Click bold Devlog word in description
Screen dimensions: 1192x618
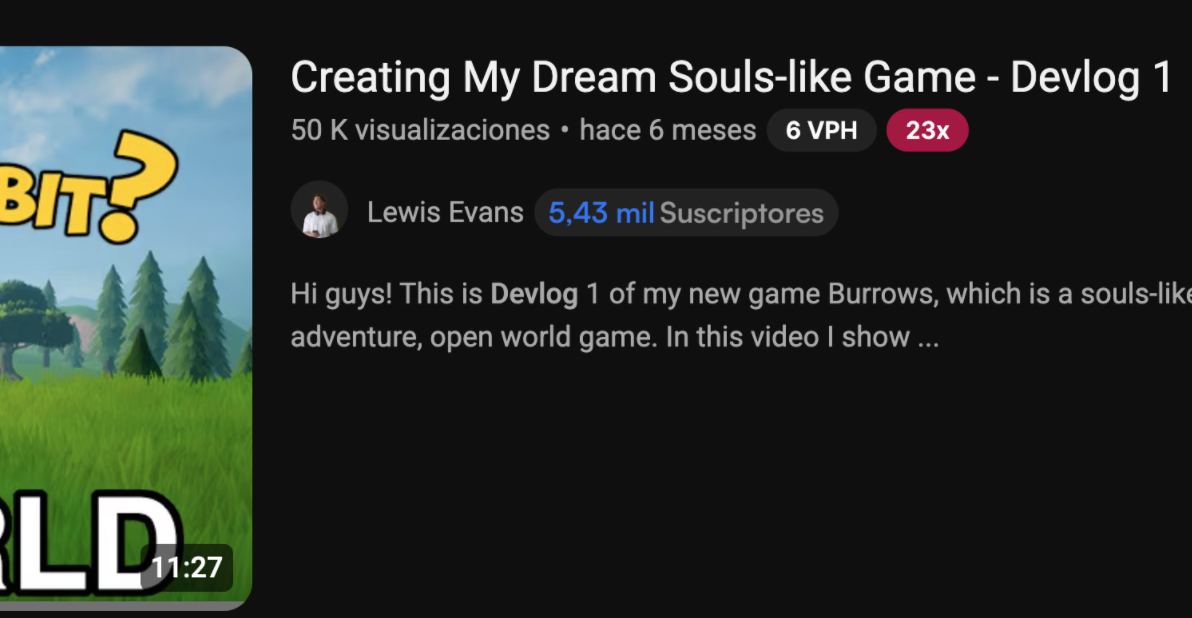534,293
